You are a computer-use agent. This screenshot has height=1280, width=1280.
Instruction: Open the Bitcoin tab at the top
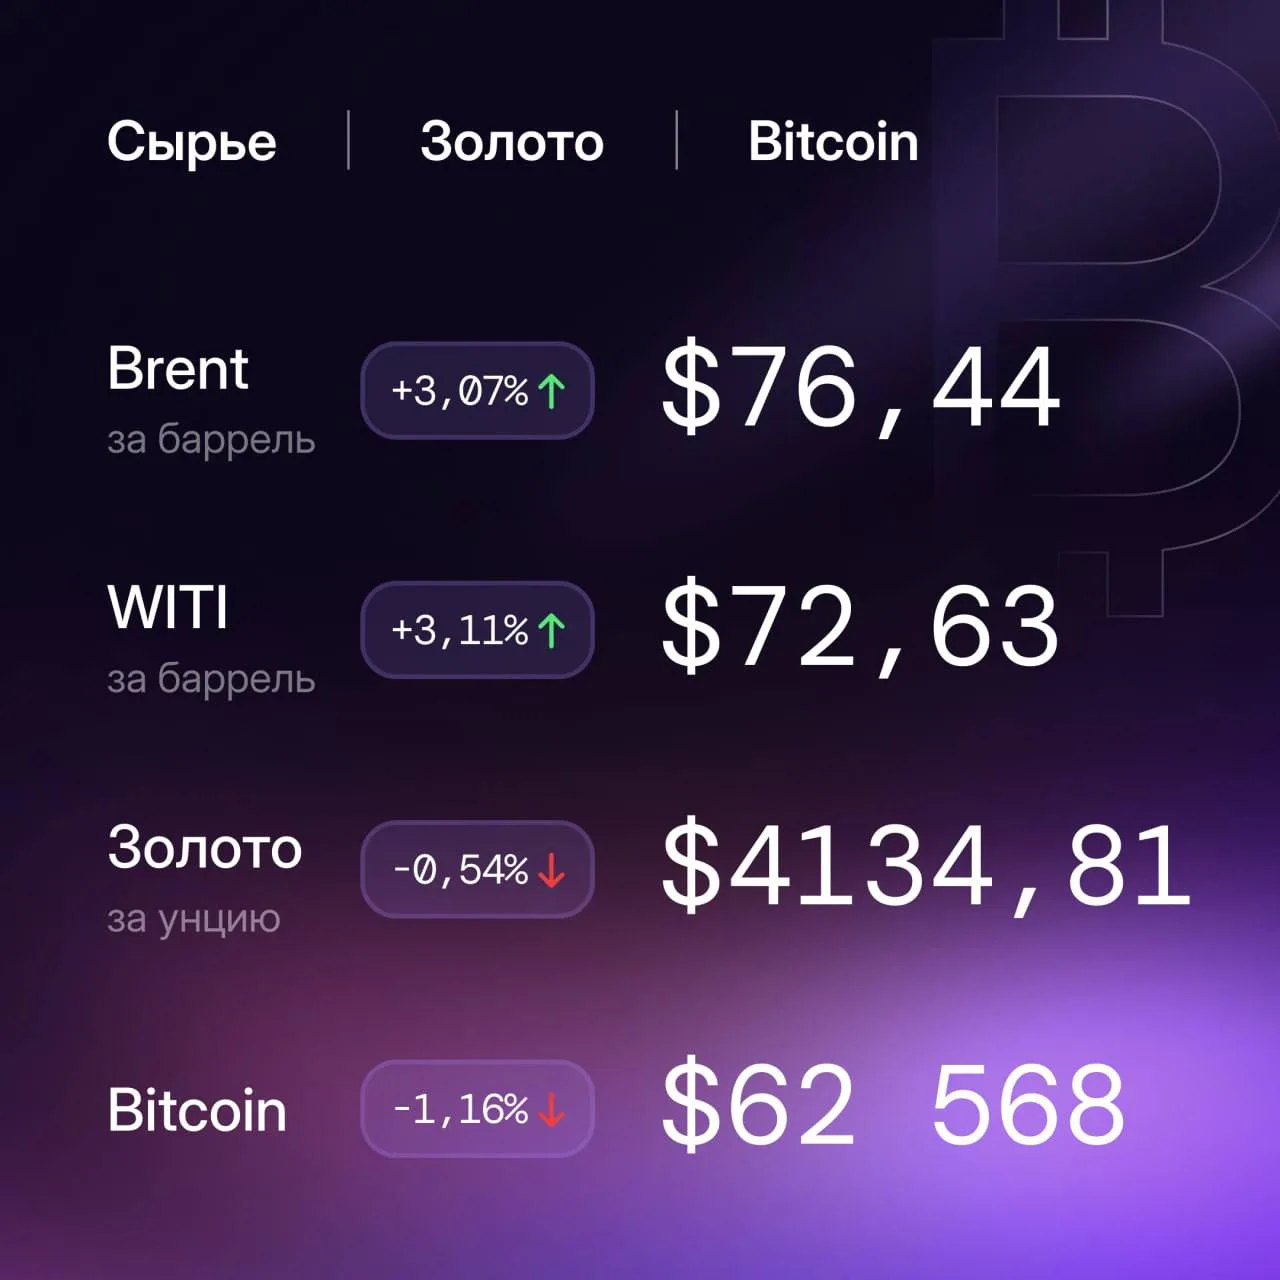(x=833, y=141)
